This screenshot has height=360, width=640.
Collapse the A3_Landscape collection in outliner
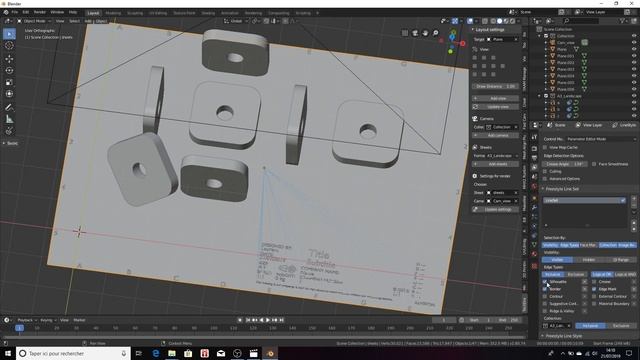click(540, 96)
